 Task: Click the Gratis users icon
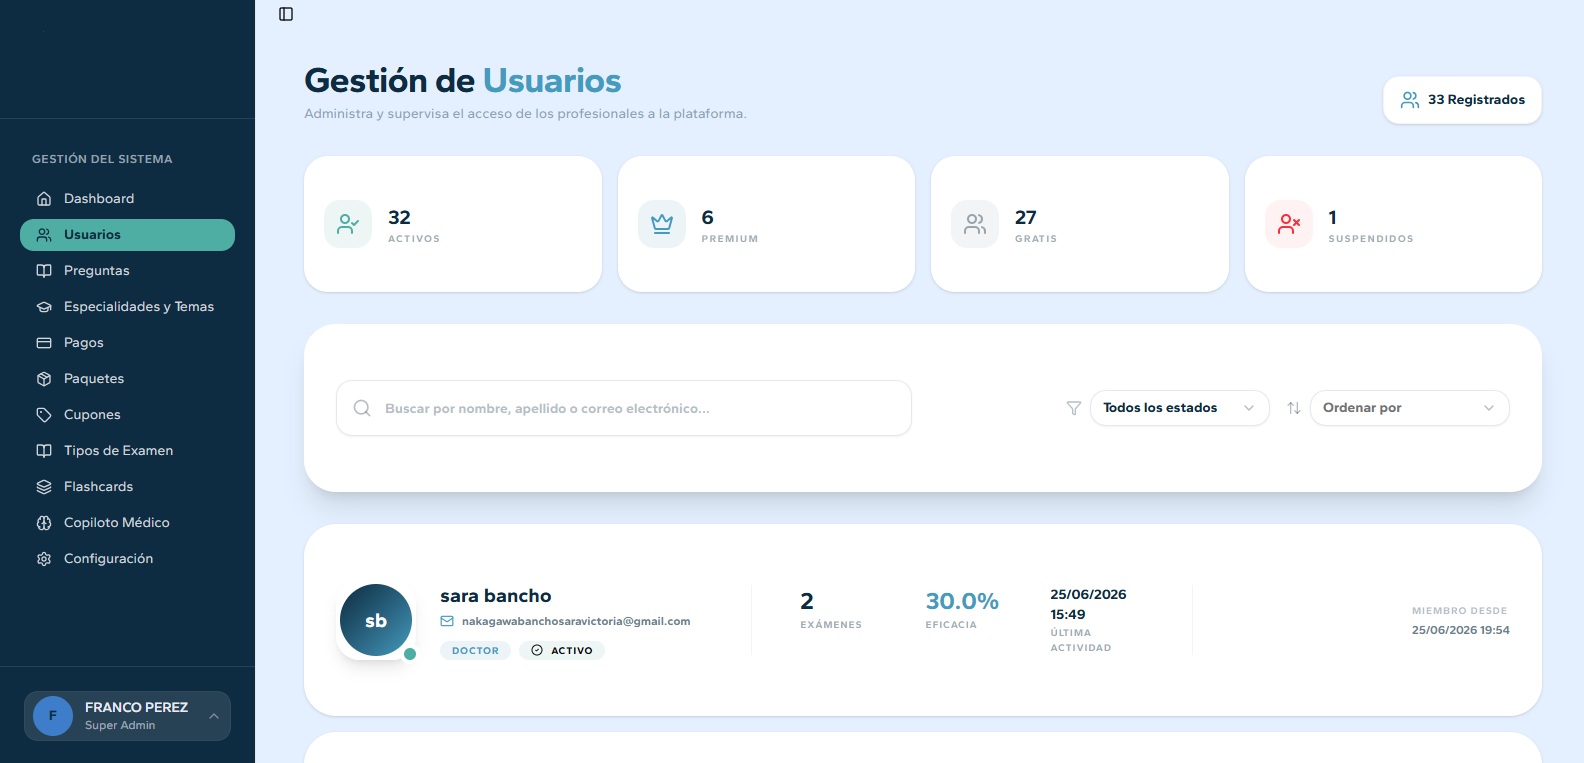point(975,224)
